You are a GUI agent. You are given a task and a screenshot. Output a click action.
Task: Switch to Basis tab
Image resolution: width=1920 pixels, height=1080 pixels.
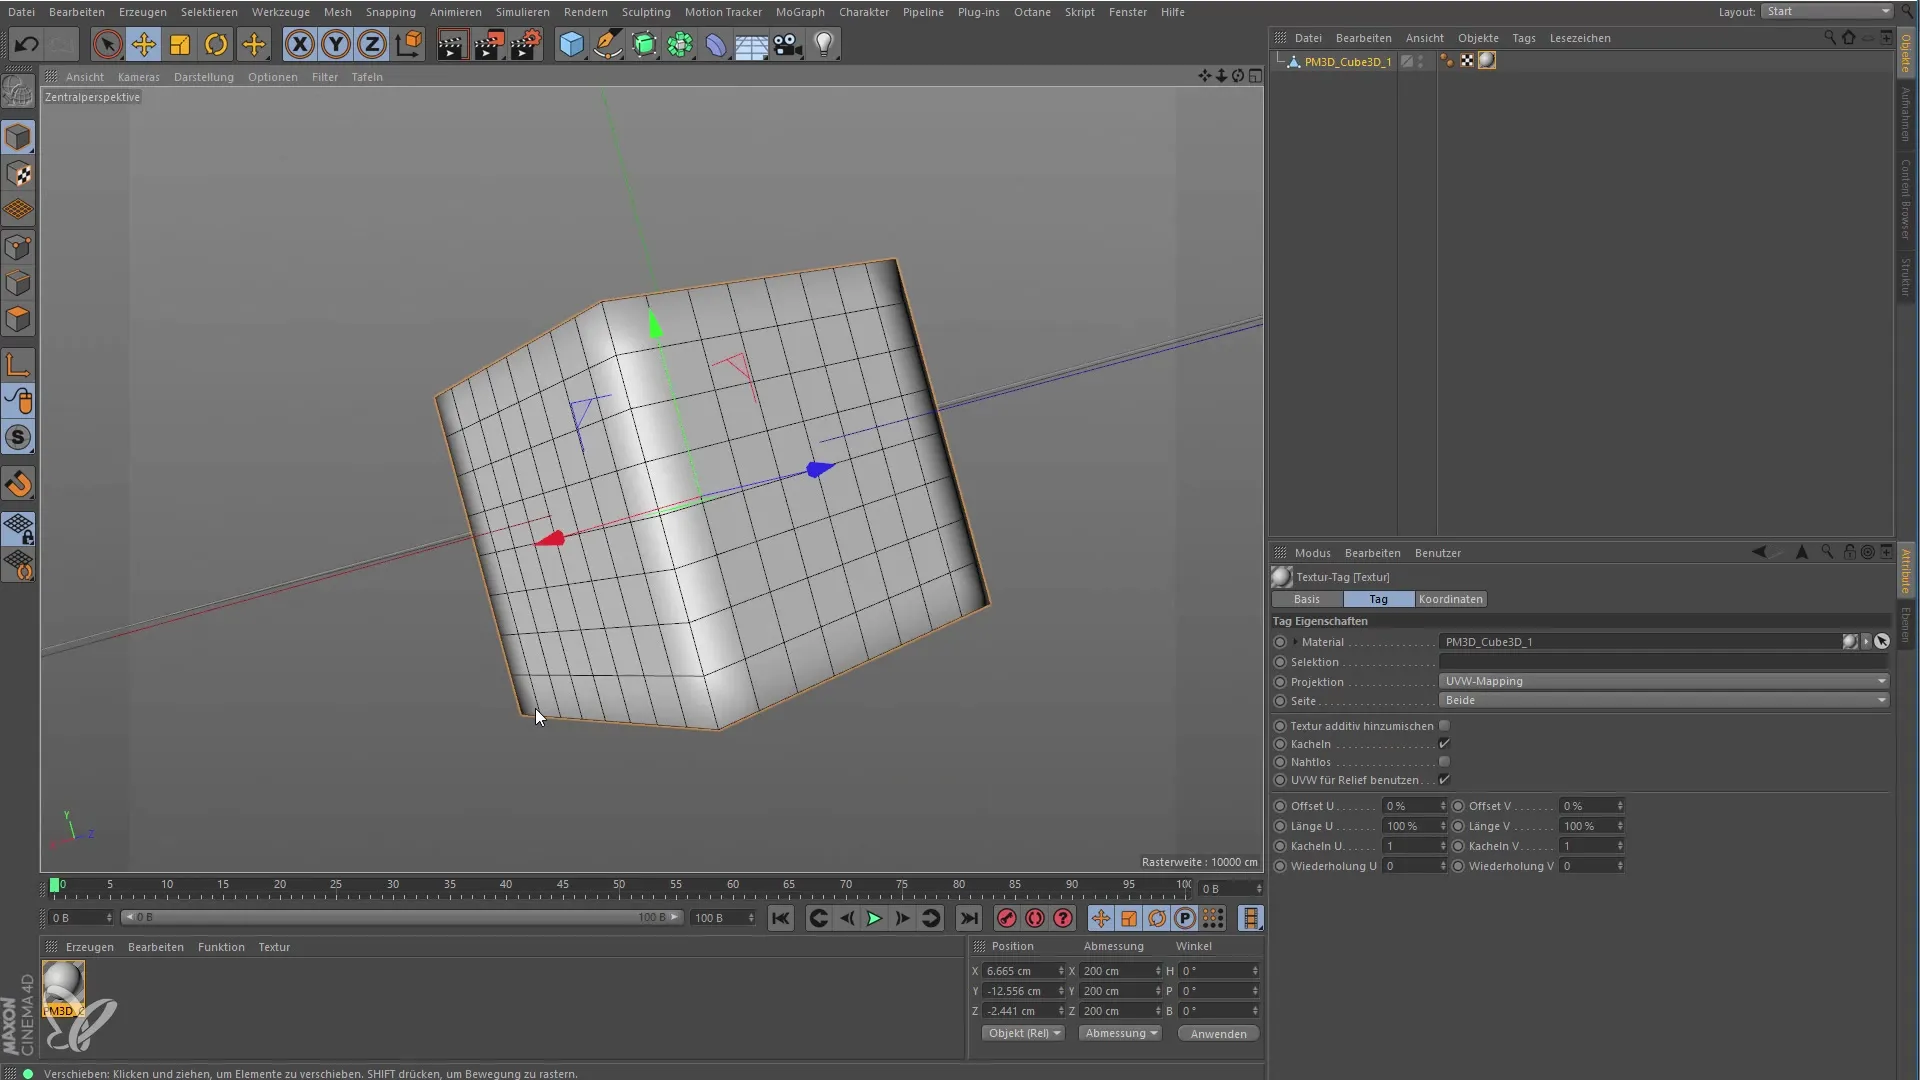1306,599
